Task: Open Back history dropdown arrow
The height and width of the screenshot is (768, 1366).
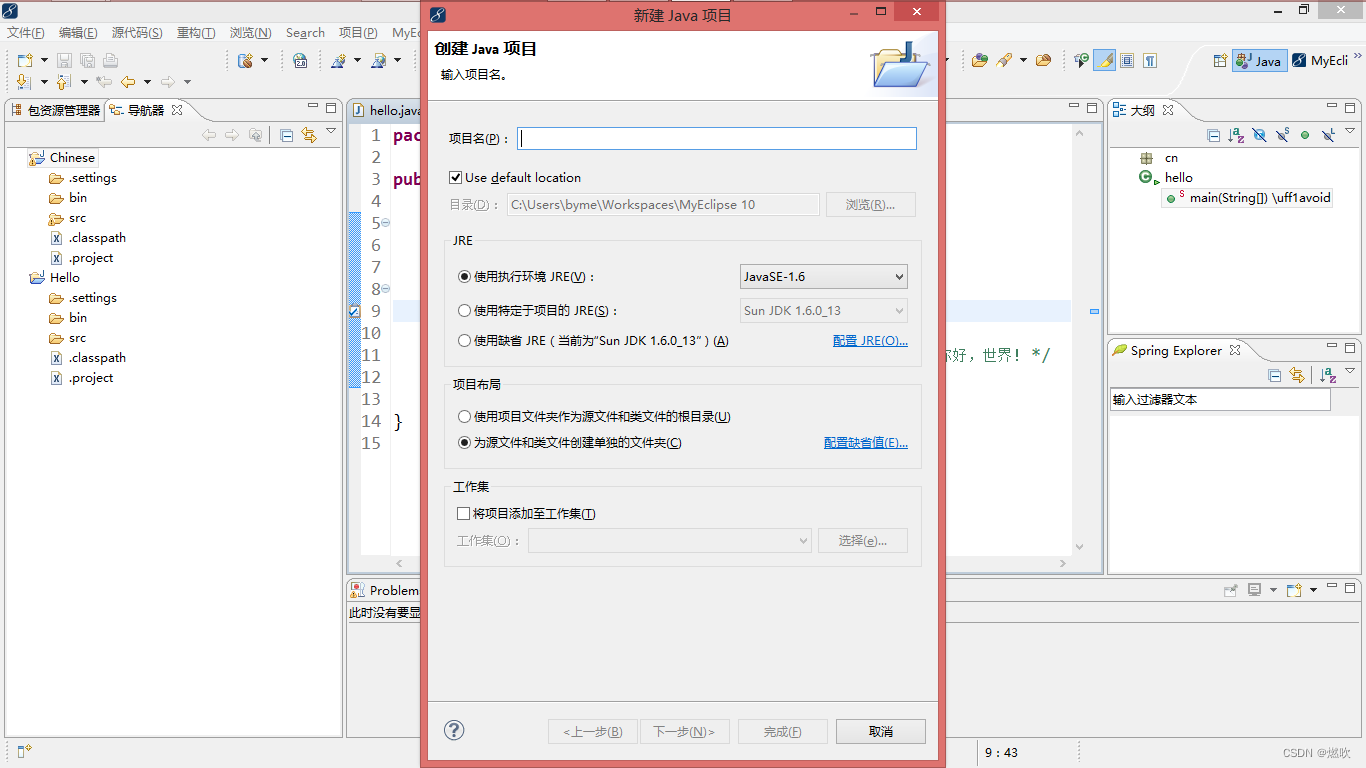Action: point(147,82)
